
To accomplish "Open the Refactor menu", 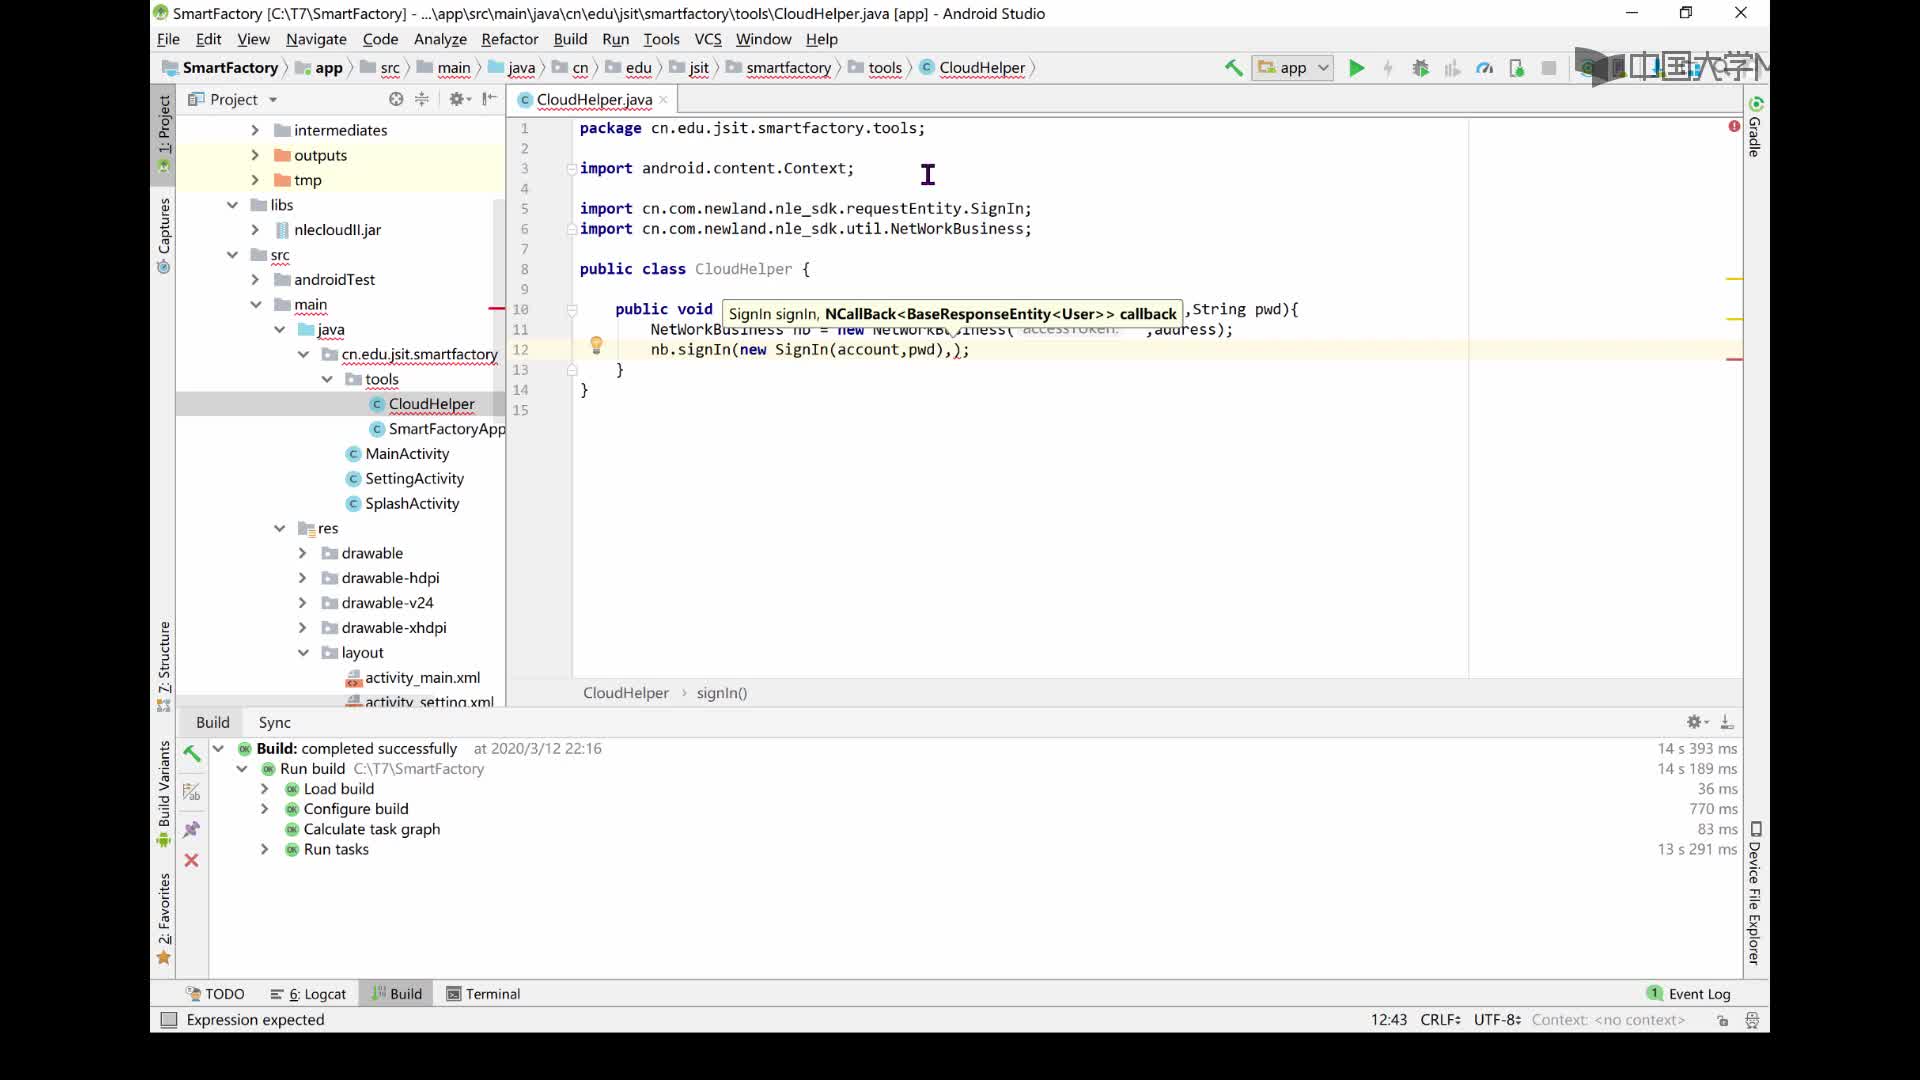I will click(509, 39).
